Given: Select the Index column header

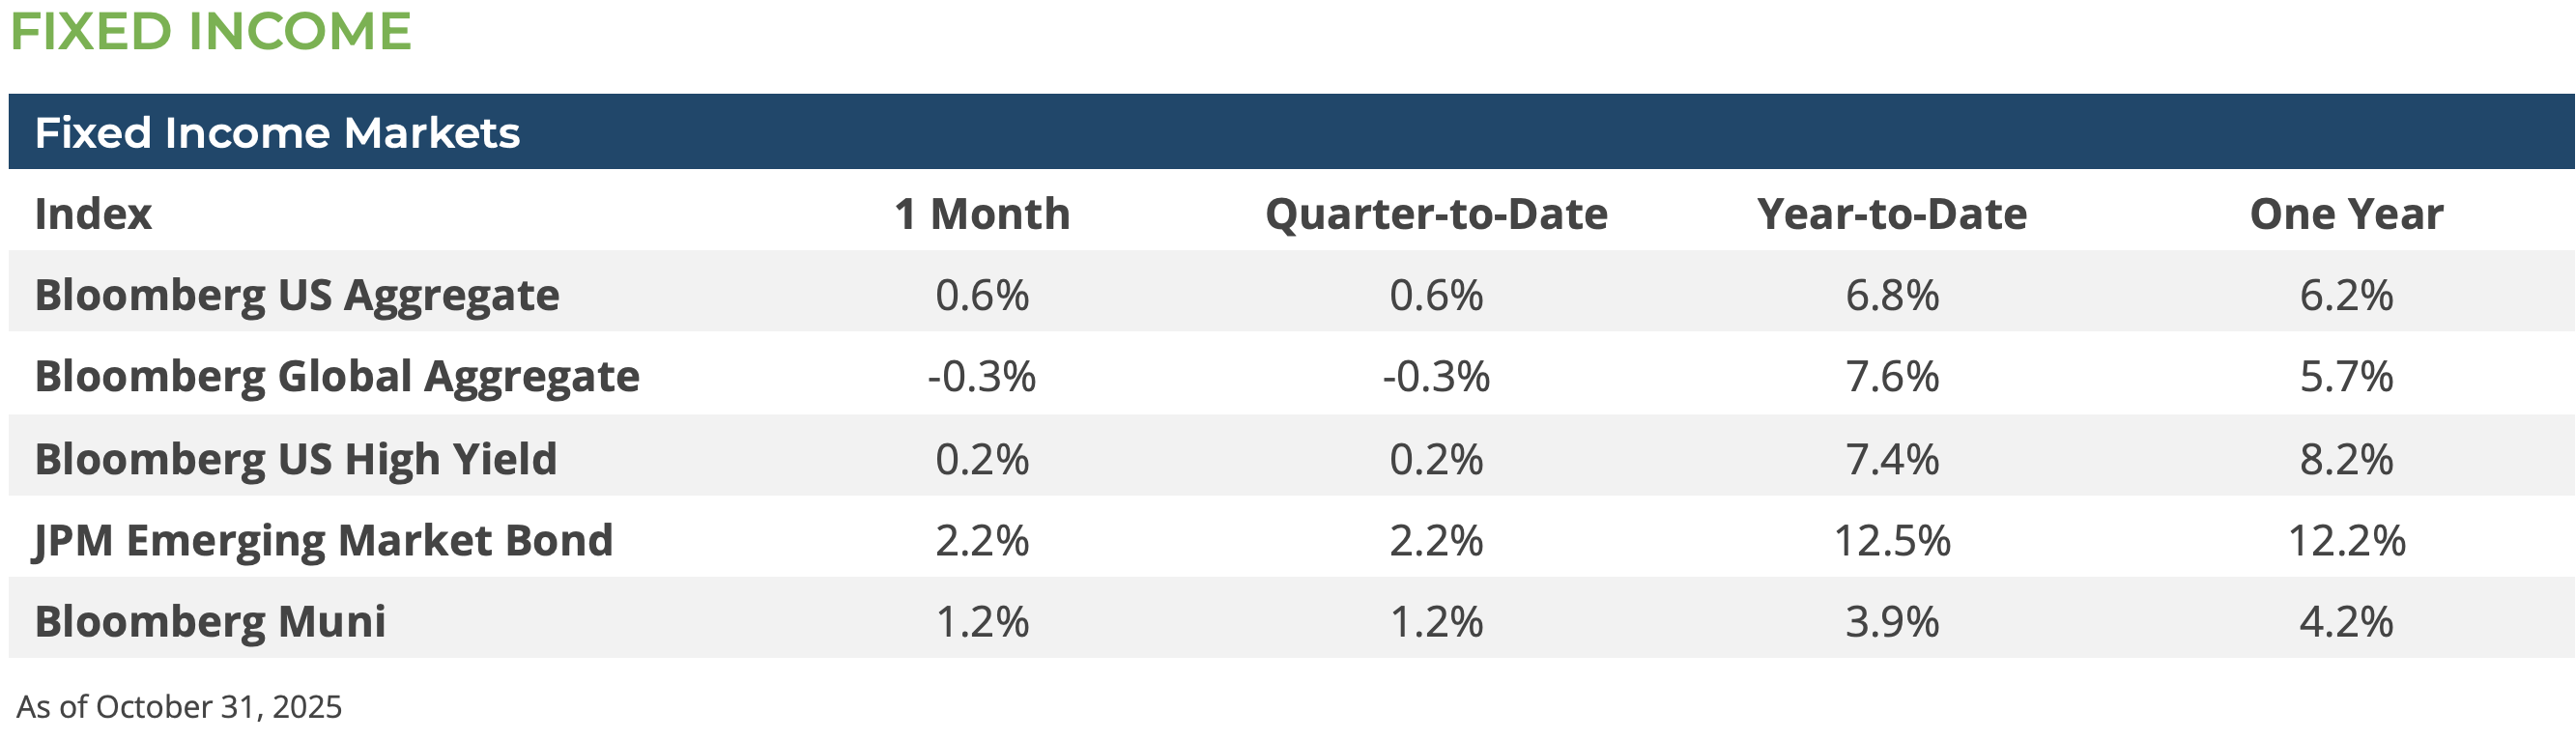Looking at the screenshot, I should point(93,214).
